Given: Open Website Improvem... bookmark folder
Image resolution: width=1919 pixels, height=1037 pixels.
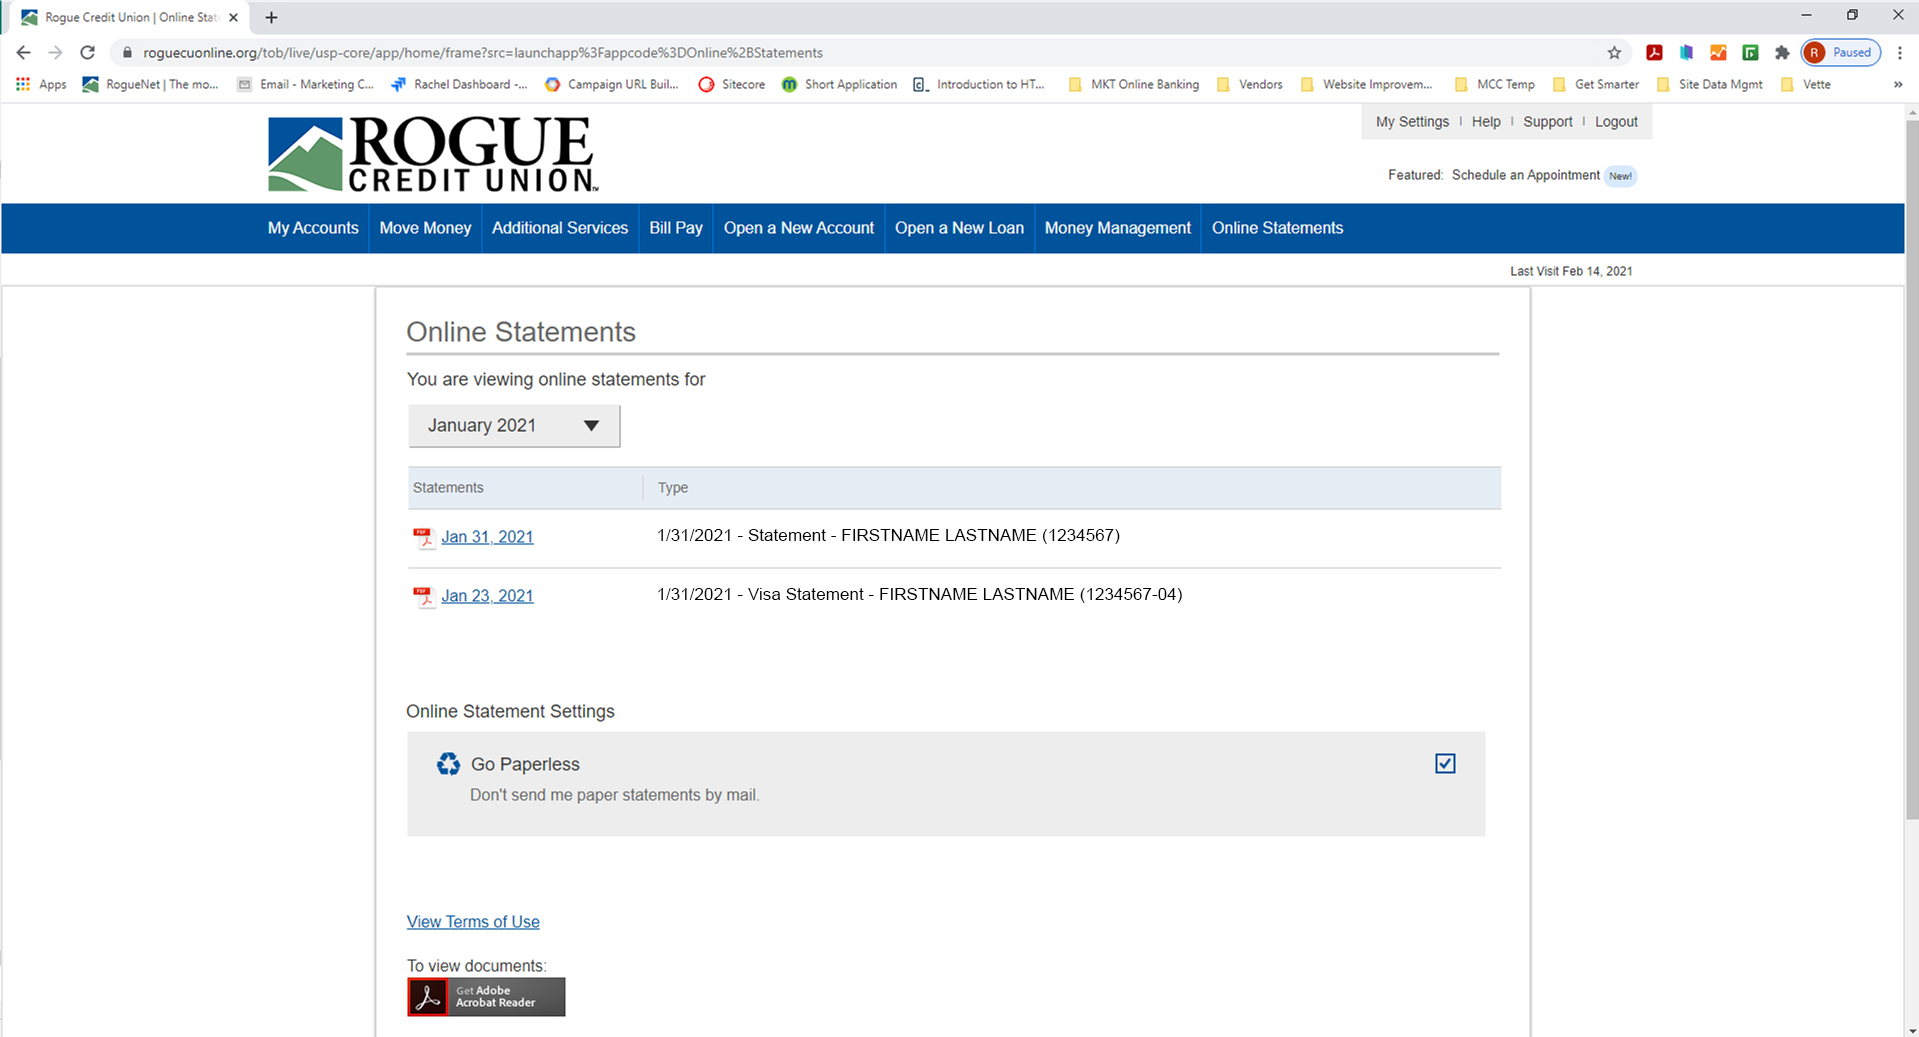Looking at the screenshot, I should click(x=1367, y=85).
